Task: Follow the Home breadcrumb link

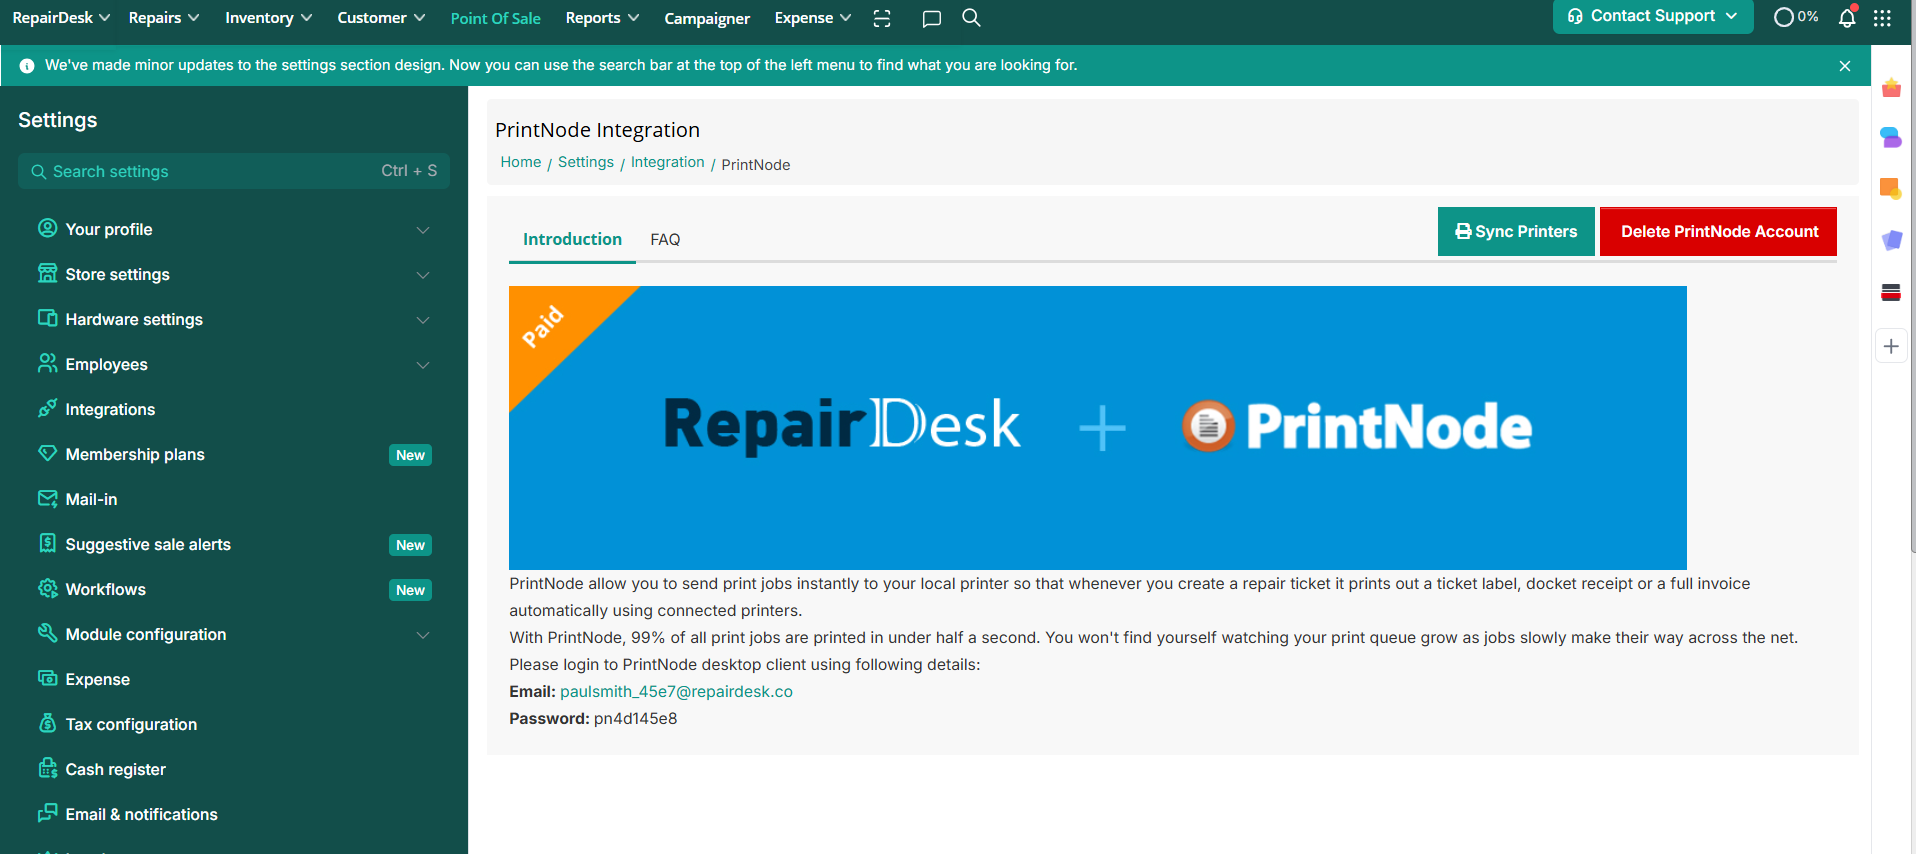Action: point(521,162)
